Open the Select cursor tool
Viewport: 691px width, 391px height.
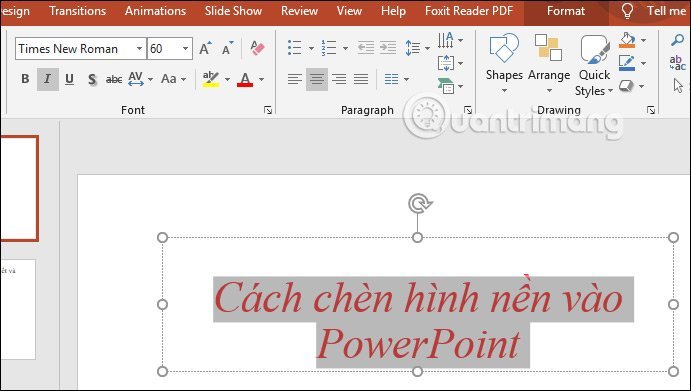[678, 86]
